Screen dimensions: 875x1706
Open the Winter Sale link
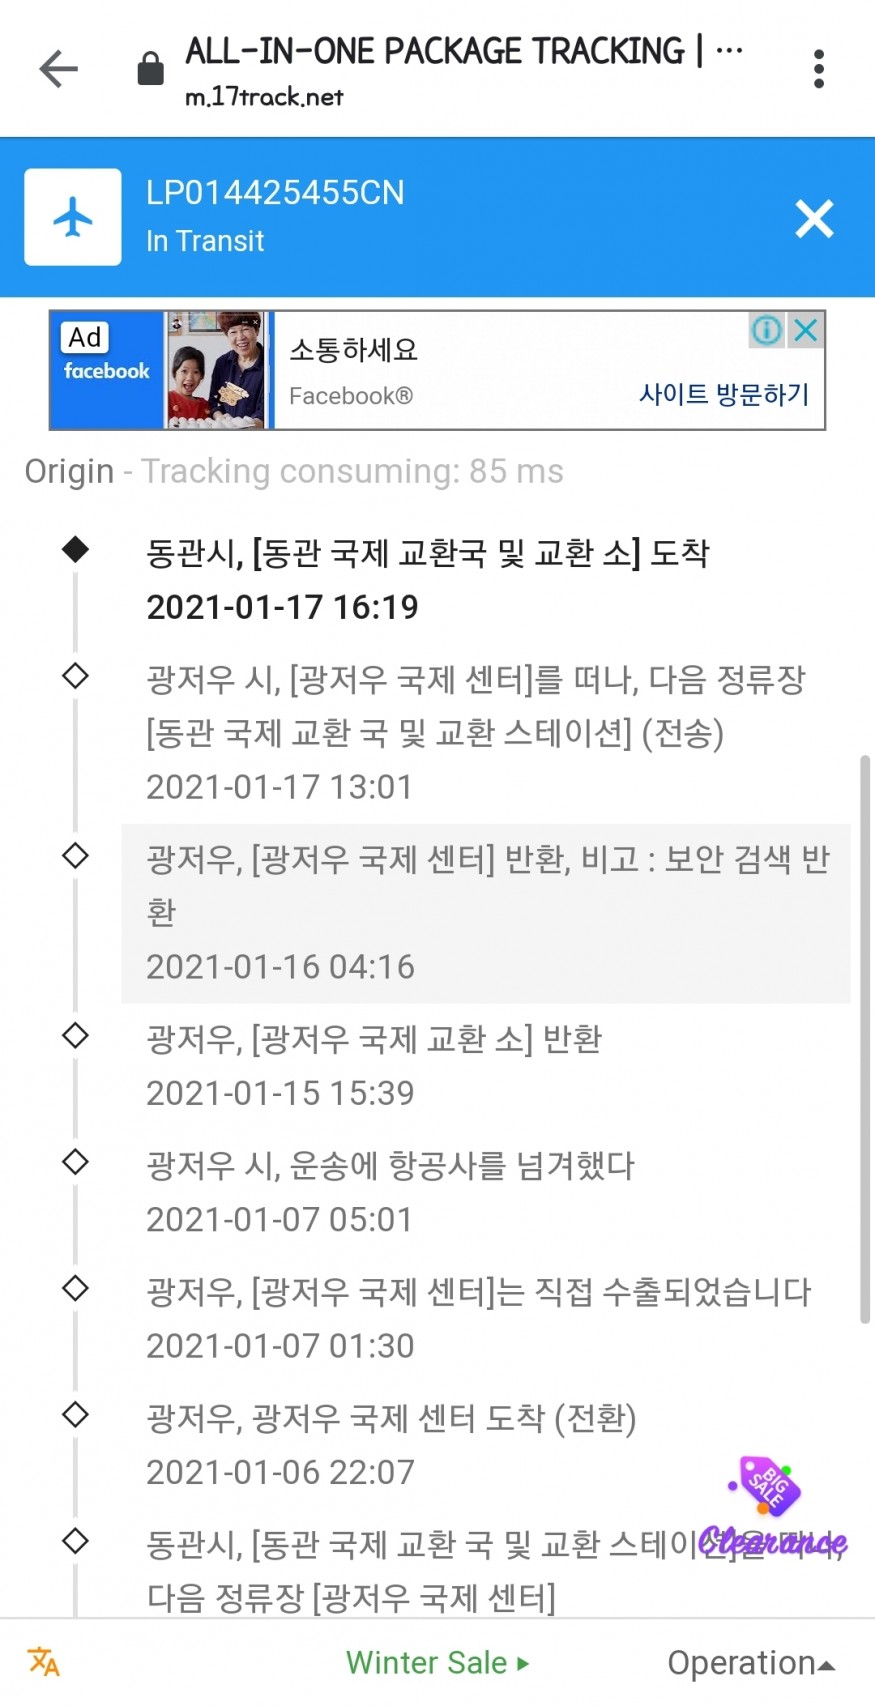click(x=437, y=1663)
